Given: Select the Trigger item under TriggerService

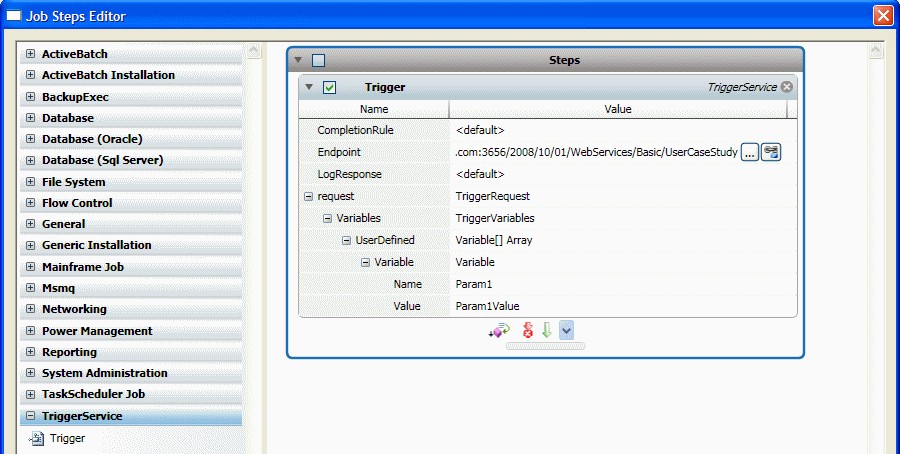Looking at the screenshot, I should [67, 439].
